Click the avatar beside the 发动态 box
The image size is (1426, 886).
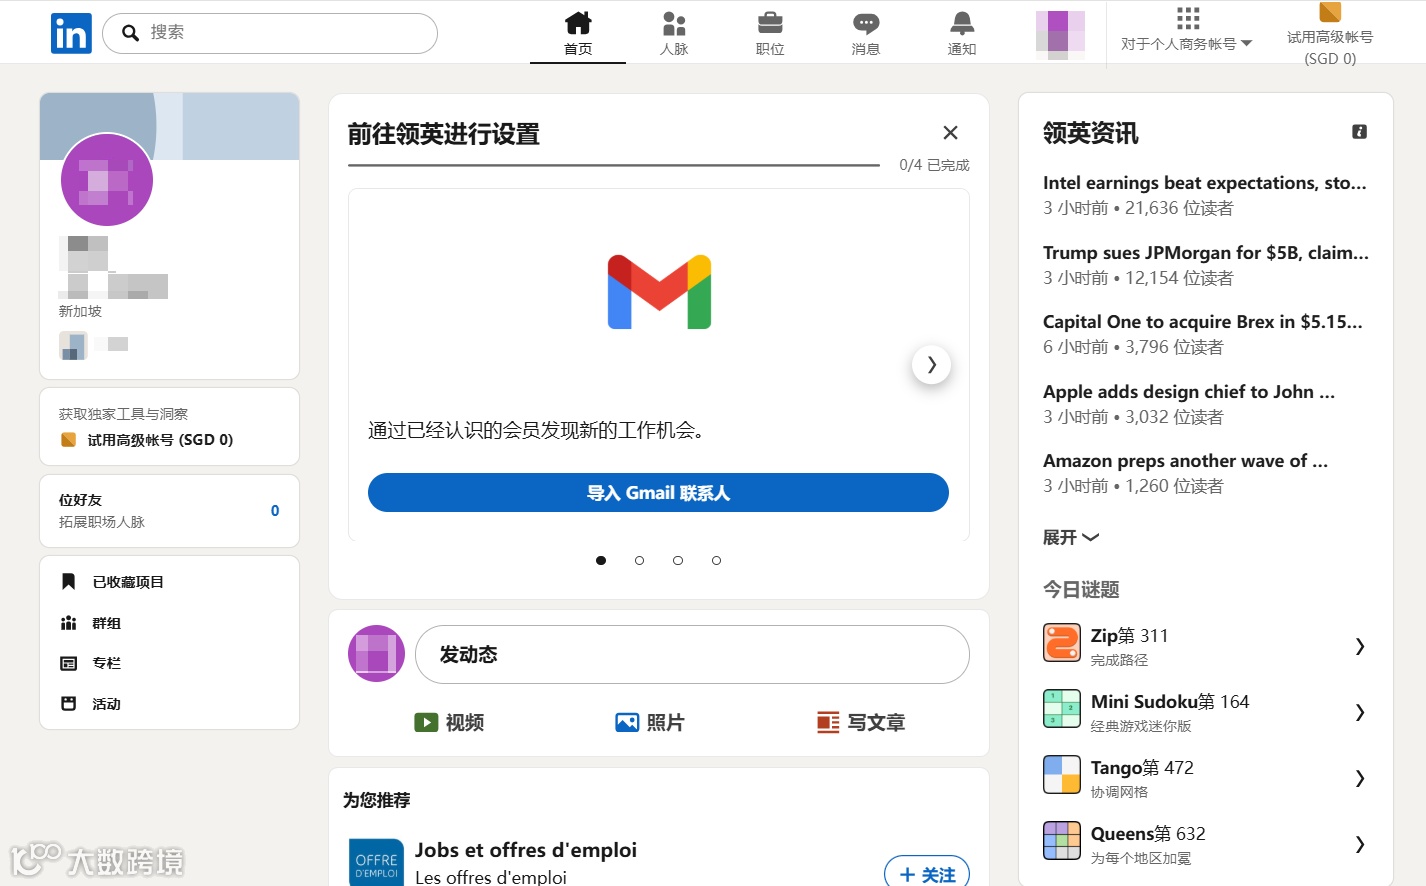pos(376,654)
